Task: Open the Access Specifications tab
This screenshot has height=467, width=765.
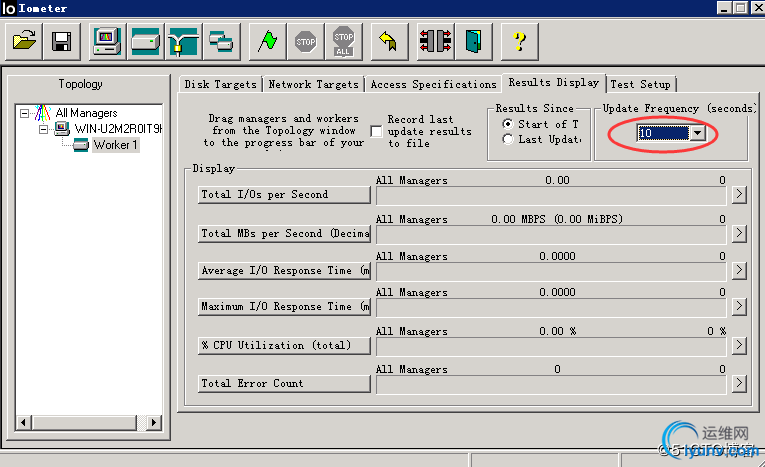Action: (433, 84)
